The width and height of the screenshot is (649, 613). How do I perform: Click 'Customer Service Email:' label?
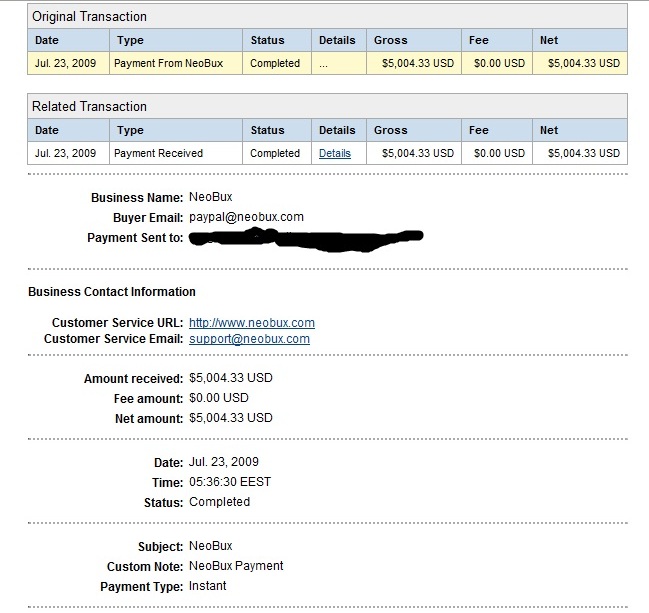[x=113, y=339]
